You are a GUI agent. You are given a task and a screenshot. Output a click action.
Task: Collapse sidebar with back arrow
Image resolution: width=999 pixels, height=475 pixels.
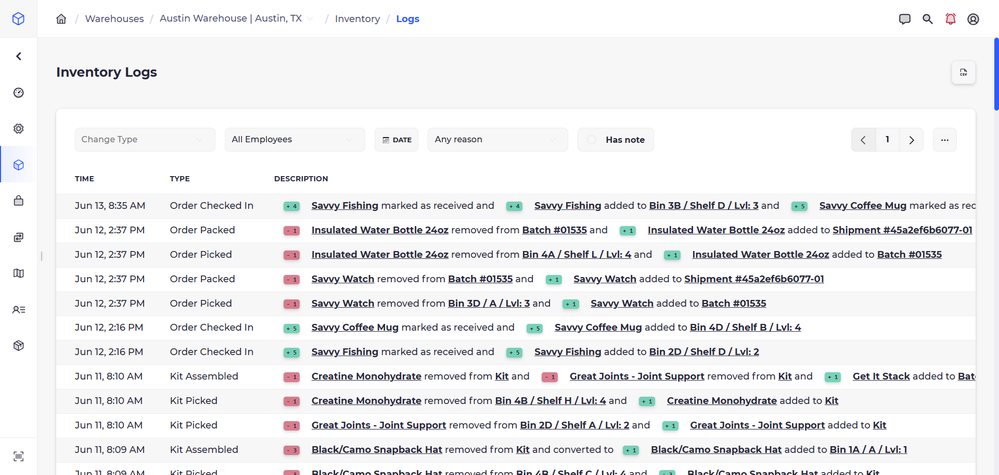pos(18,56)
